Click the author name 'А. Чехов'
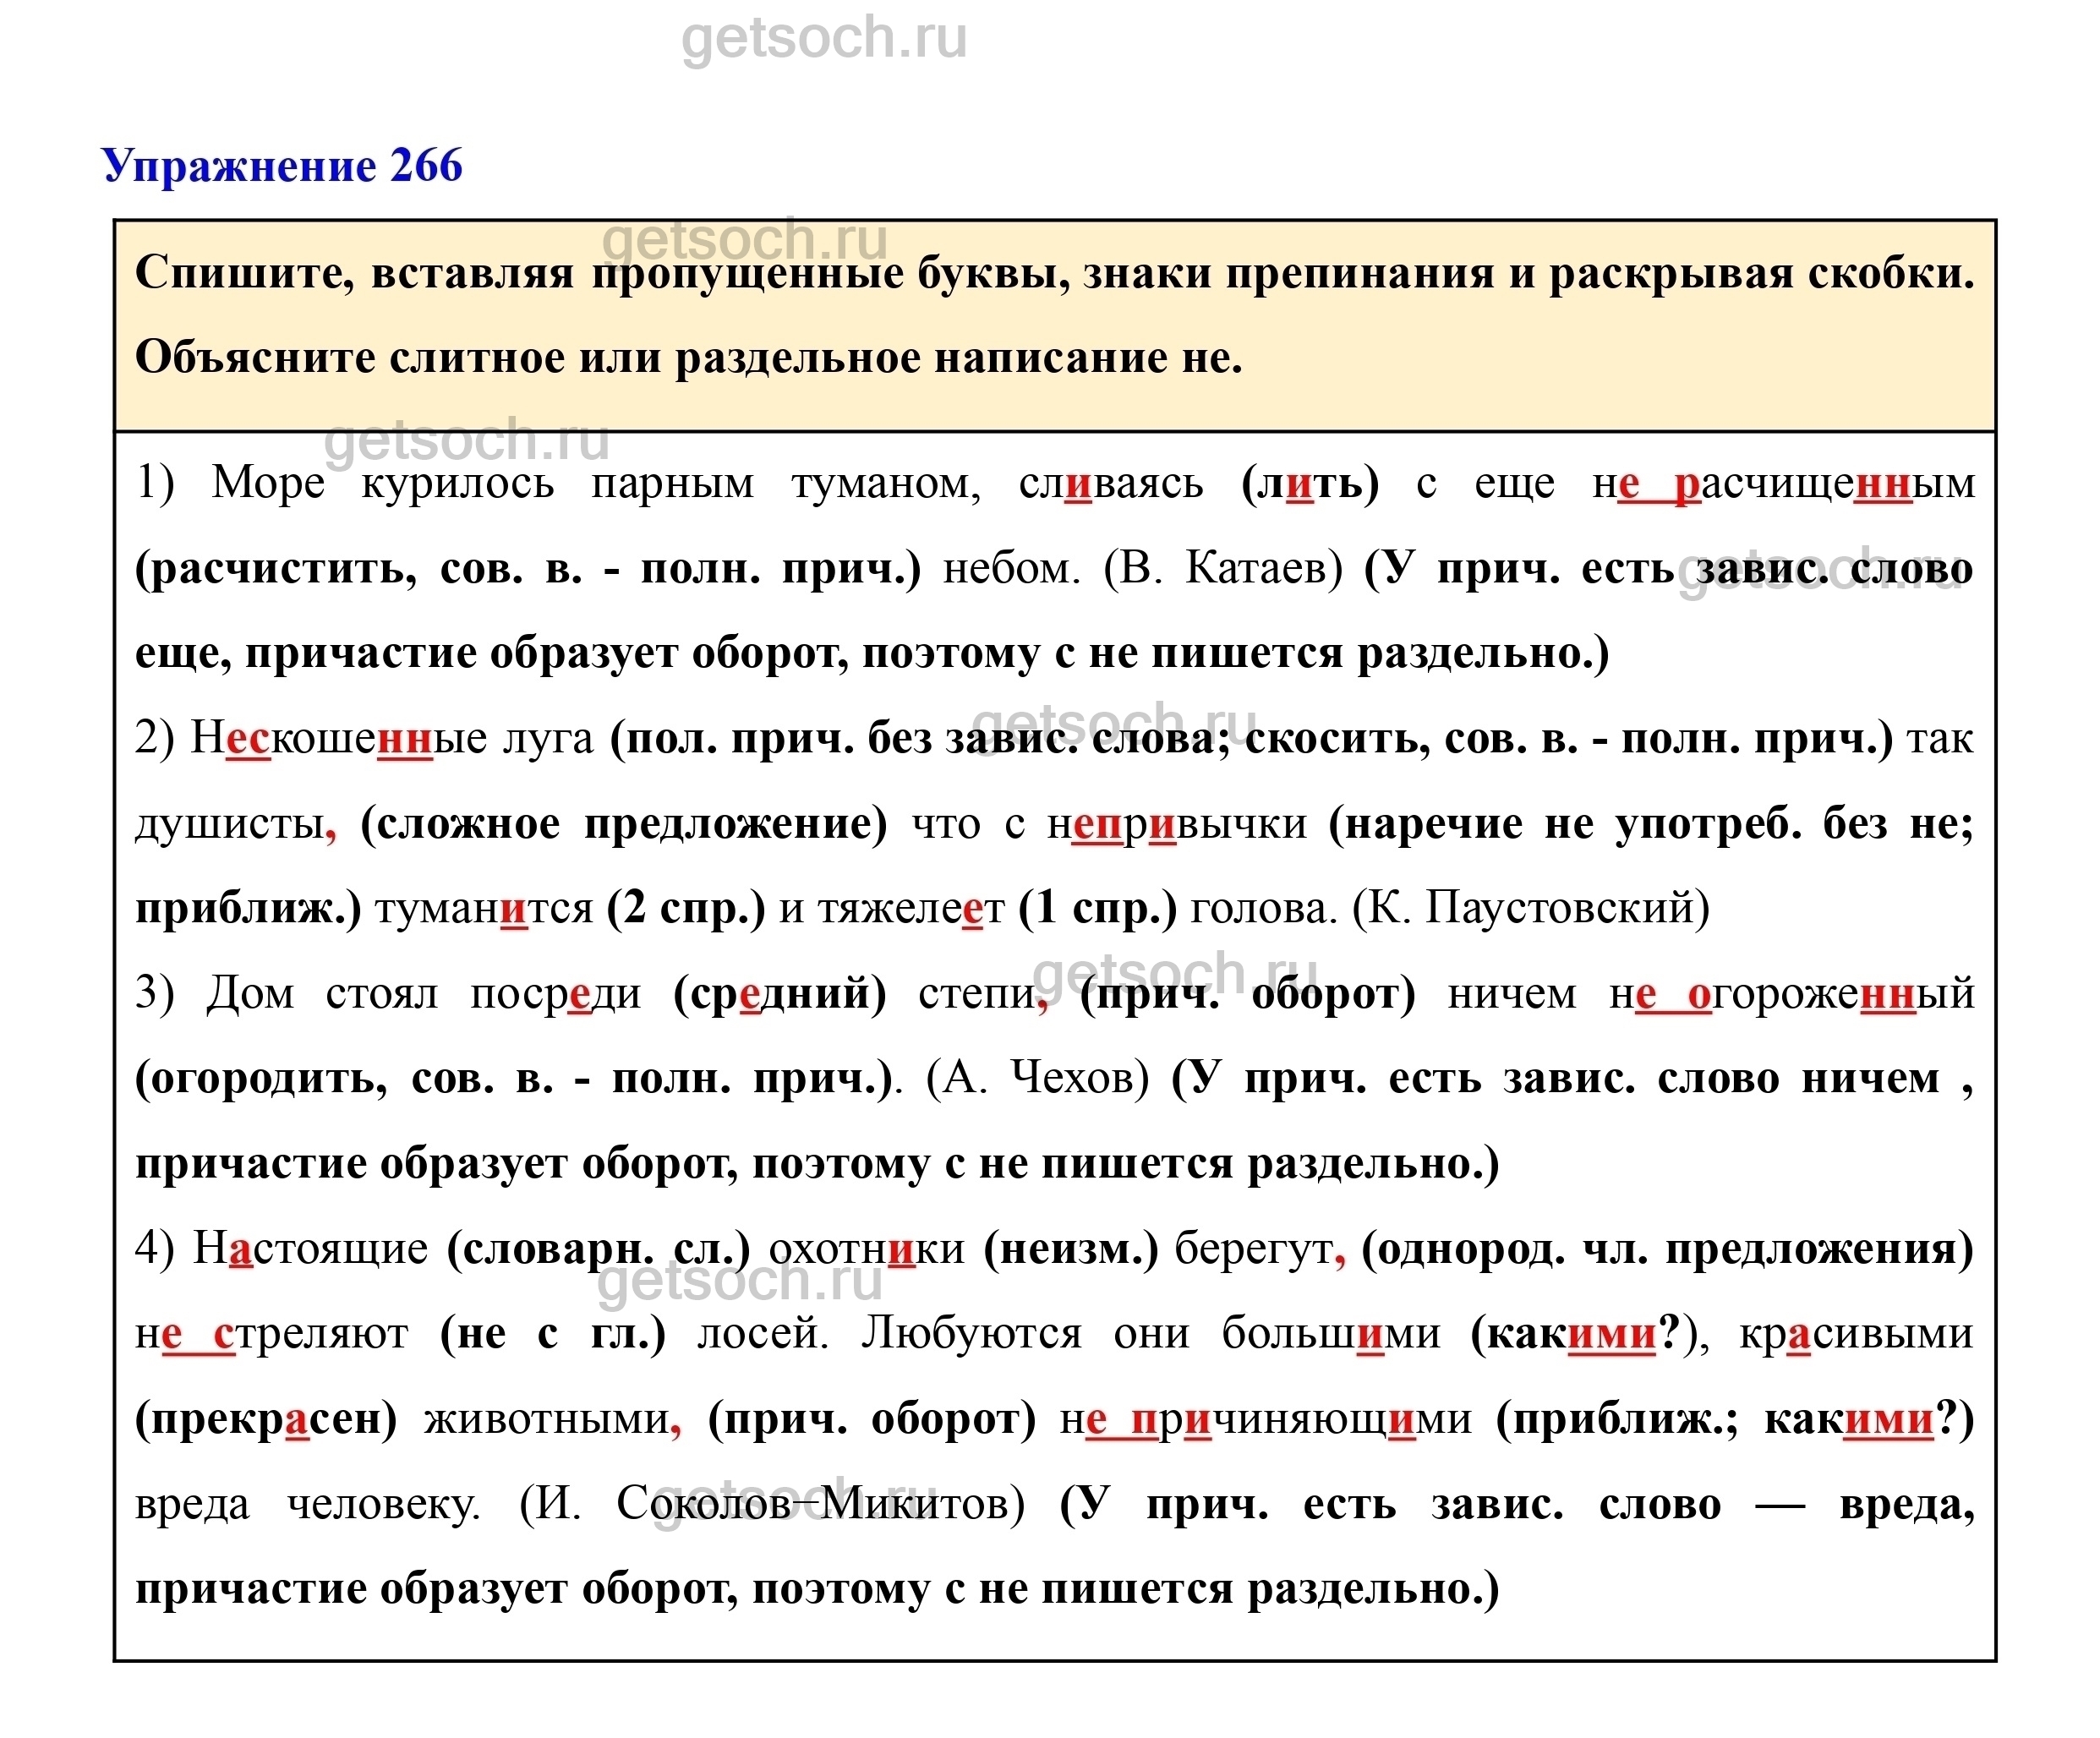Screen dimensions: 2100x1738 point(1038,1078)
